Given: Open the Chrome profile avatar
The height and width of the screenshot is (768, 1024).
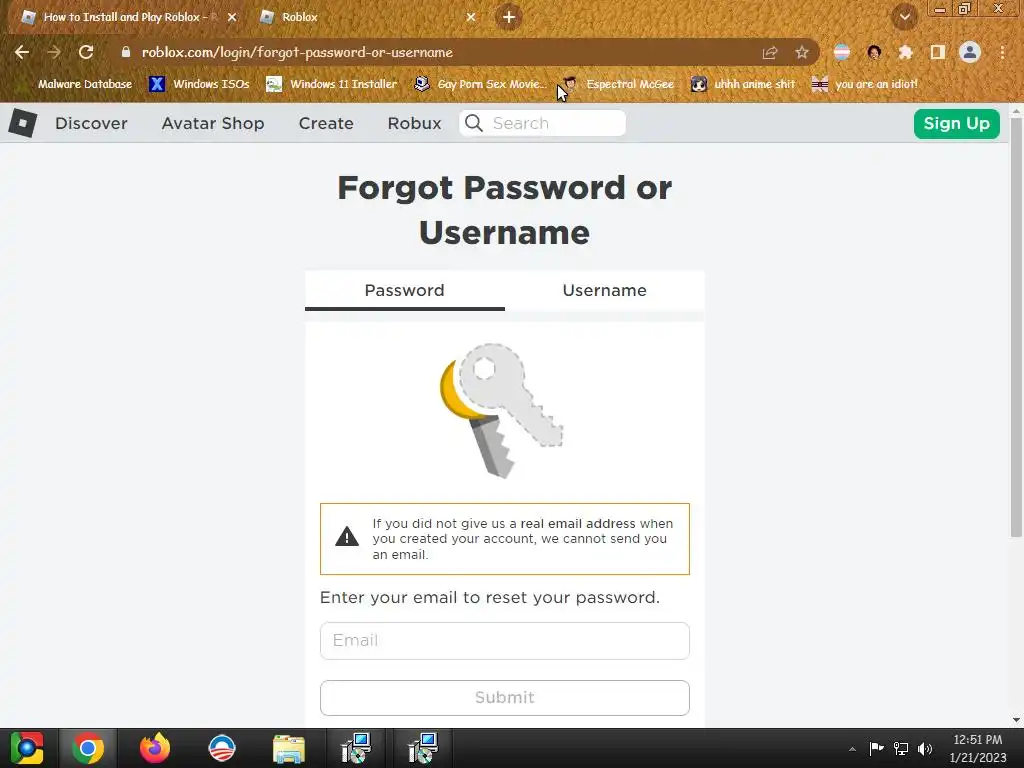Looking at the screenshot, I should pyautogui.click(x=970, y=52).
